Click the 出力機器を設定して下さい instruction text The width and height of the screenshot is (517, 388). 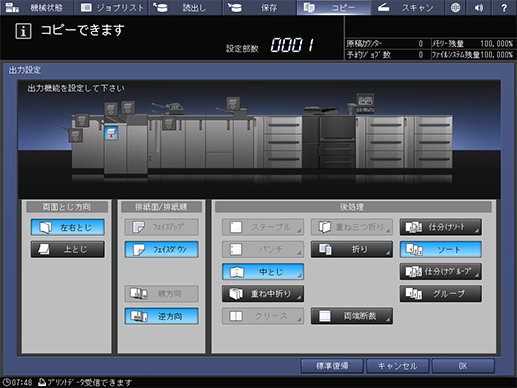click(76, 88)
